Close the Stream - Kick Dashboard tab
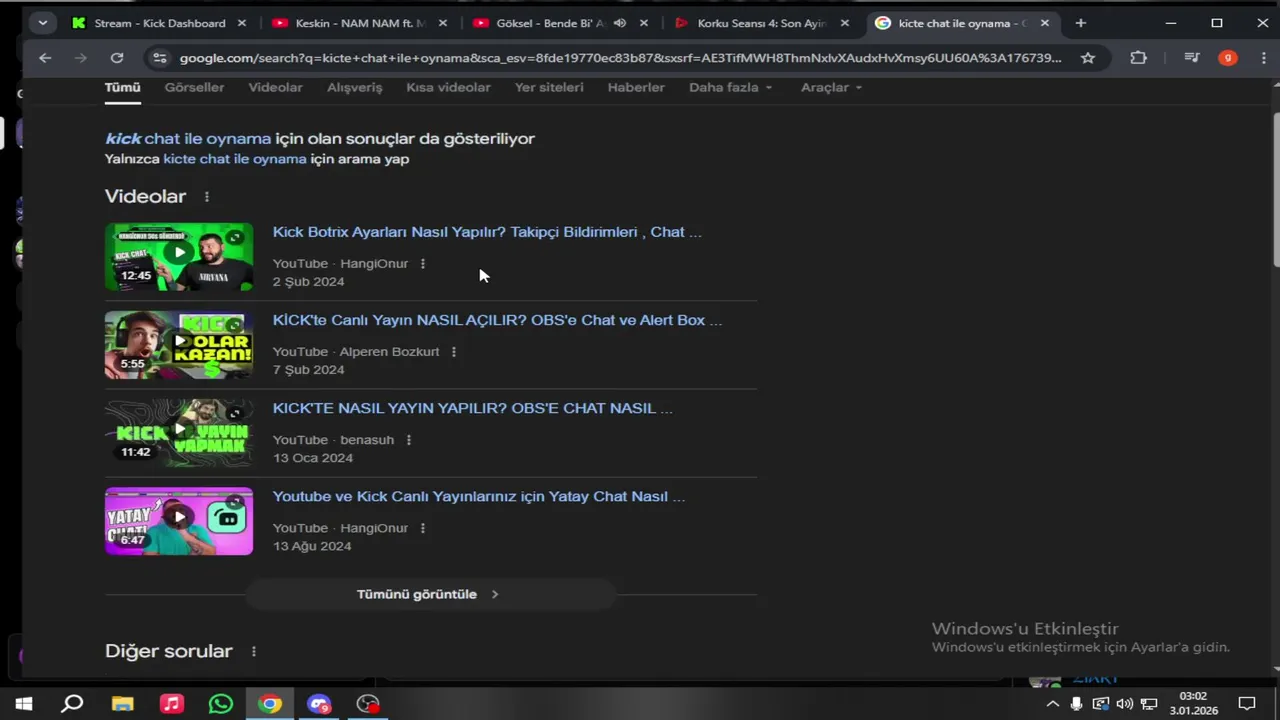Screen dimensions: 1280x720 coord(242,23)
